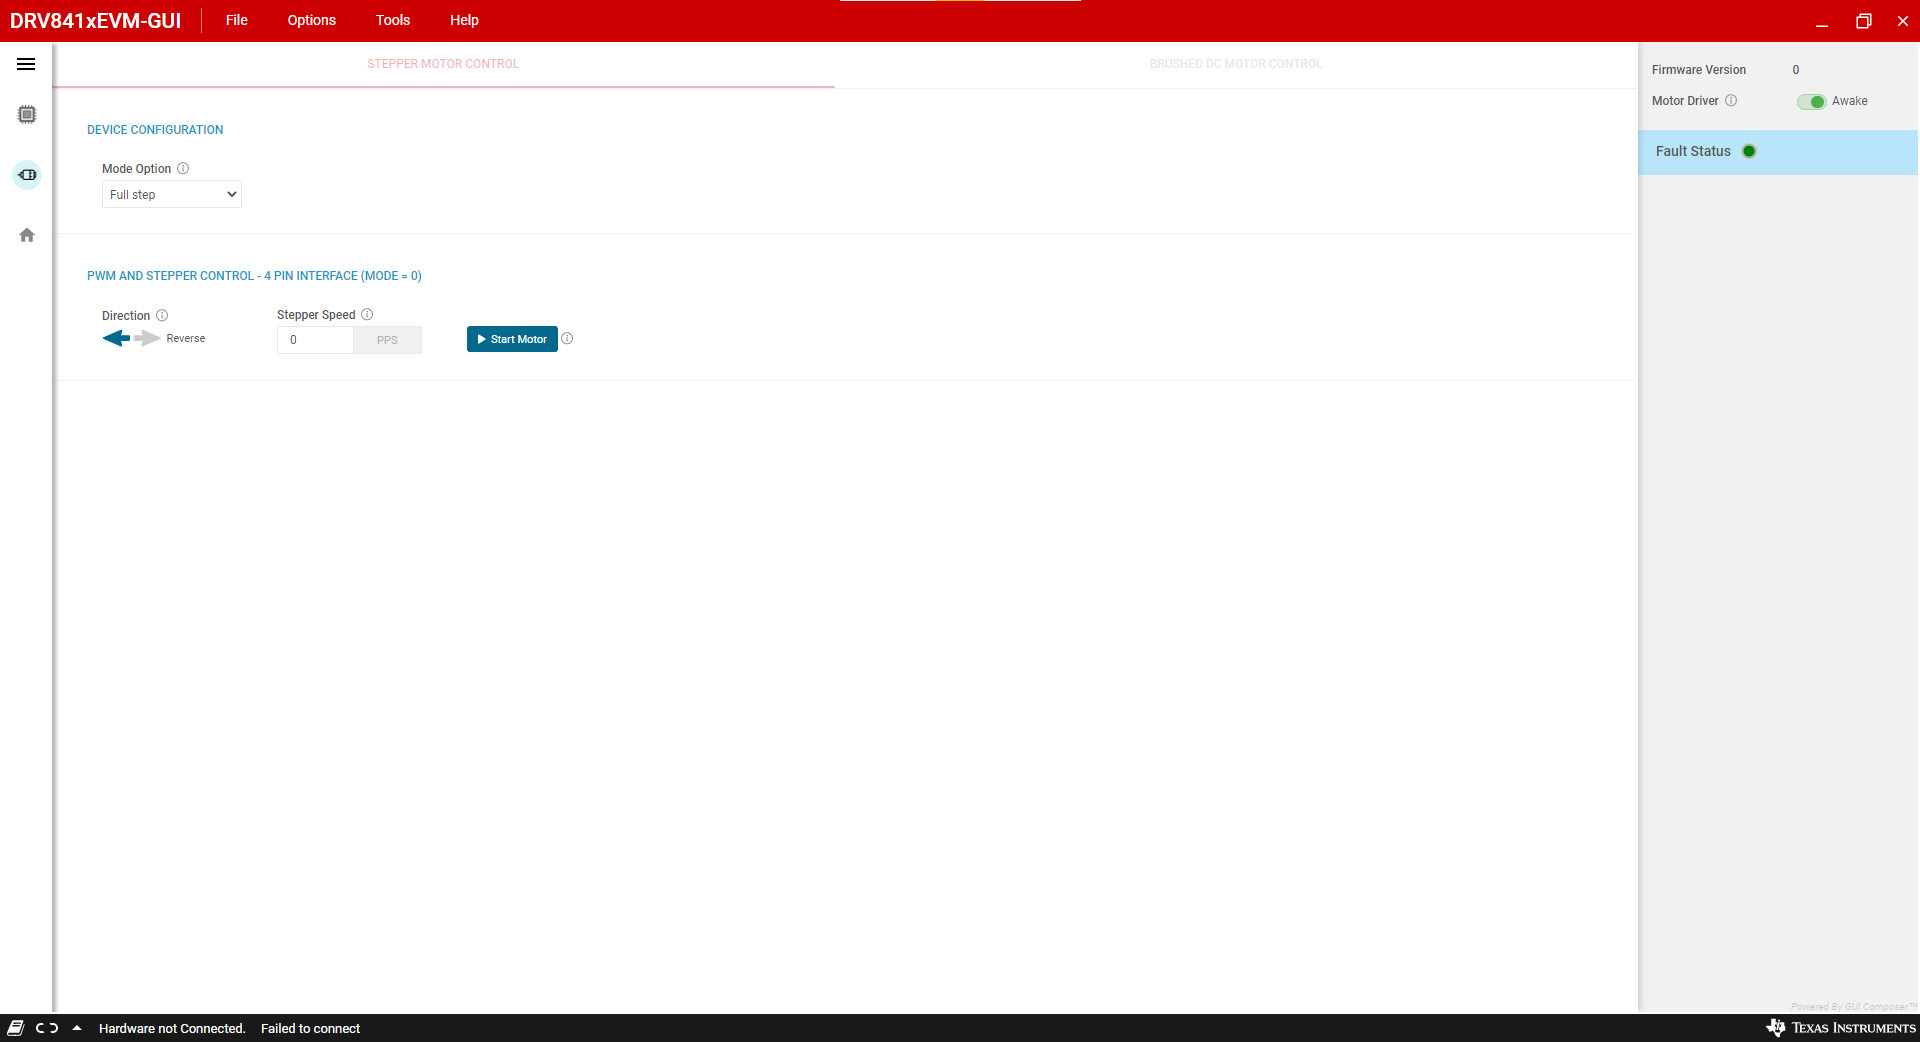Open the chip device page in sidebar
This screenshot has height=1042, width=1920.
[x=27, y=115]
